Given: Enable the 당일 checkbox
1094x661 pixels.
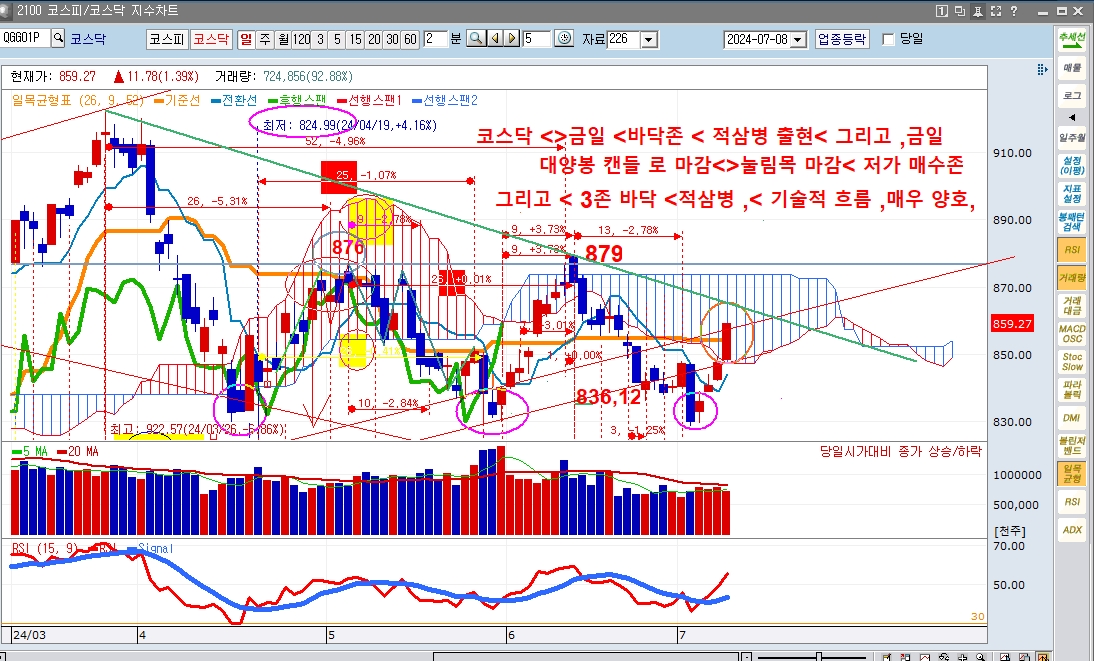Looking at the screenshot, I should tap(888, 39).
